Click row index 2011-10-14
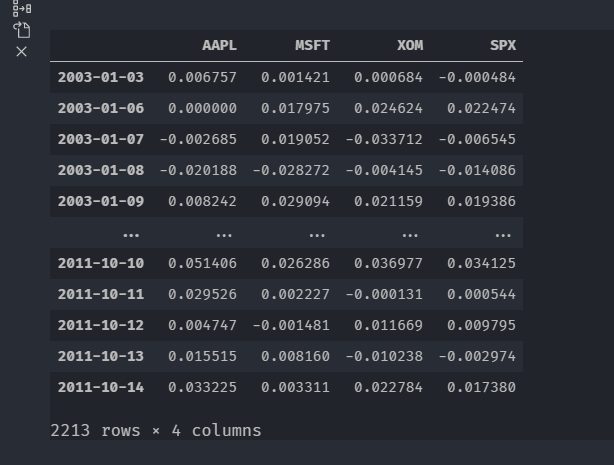Viewport: 614px width, 465px height. pyautogui.click(x=101, y=387)
